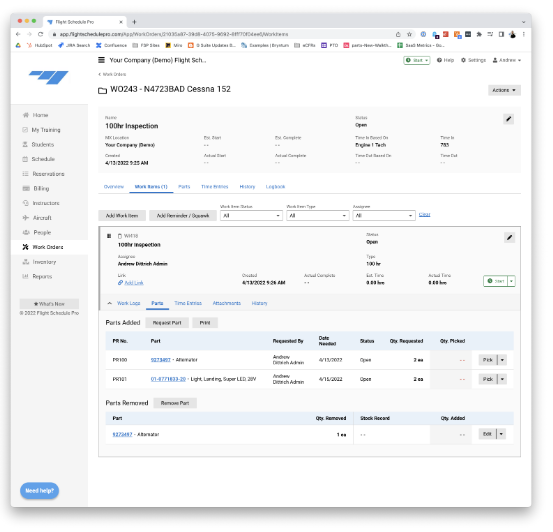Reload the page in browser

pyautogui.click(x=41, y=34)
